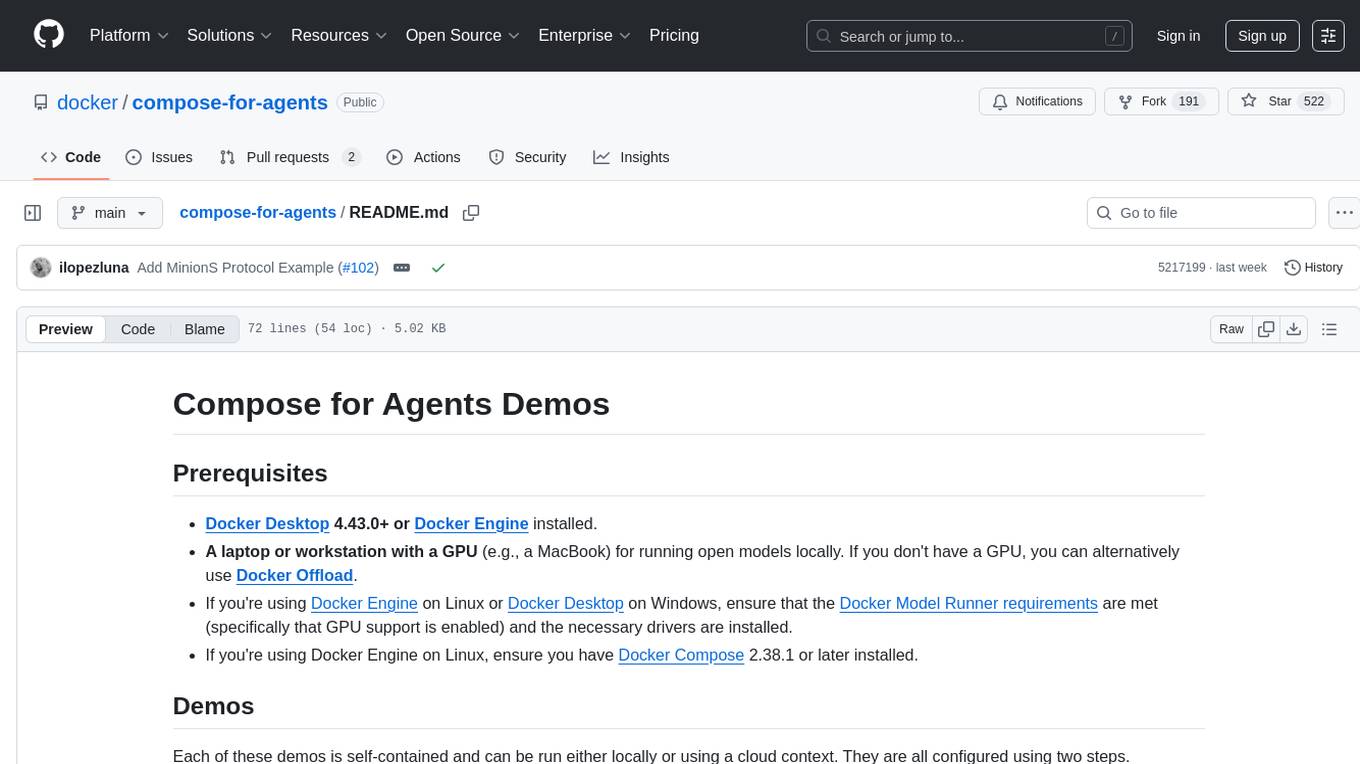Viewport: 1360px width, 764px height.
Task: Open the bold Docker Desktop link
Action: [267, 523]
